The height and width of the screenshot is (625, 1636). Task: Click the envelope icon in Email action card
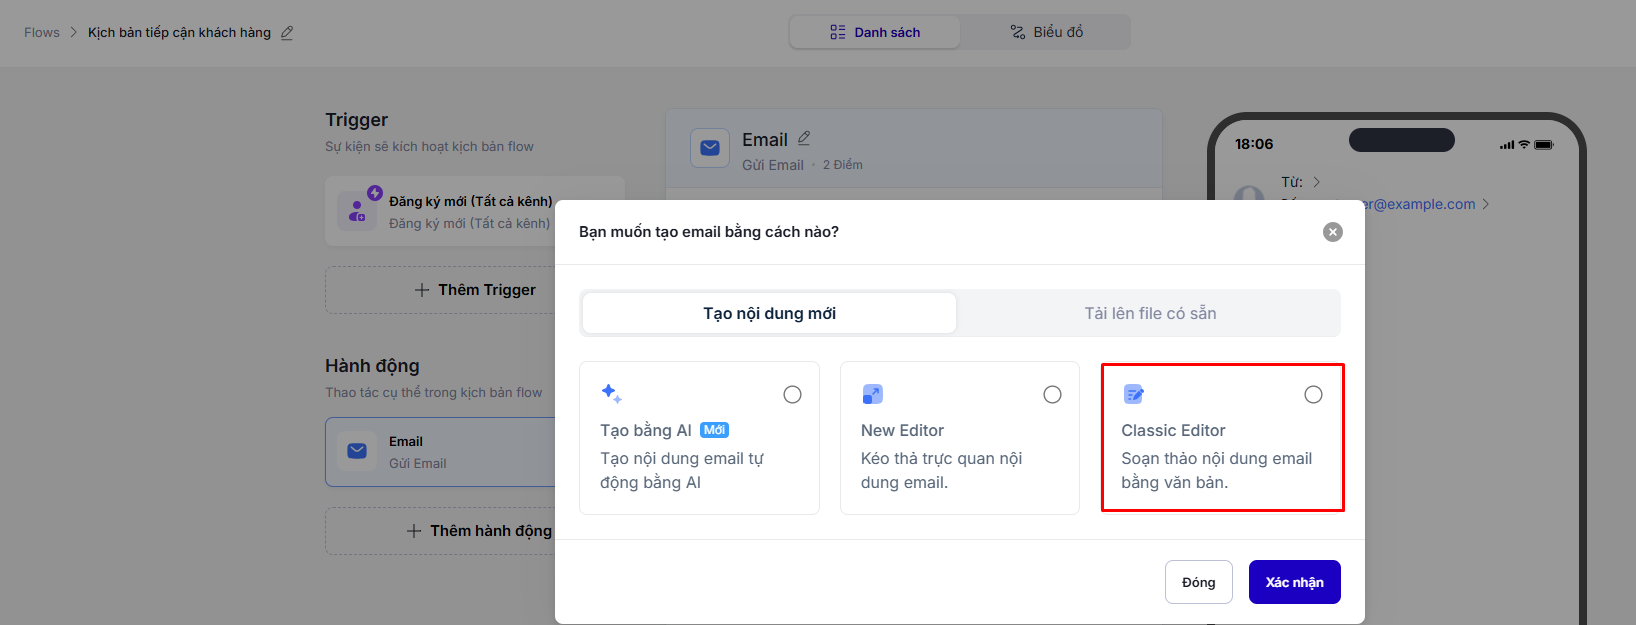tap(357, 451)
